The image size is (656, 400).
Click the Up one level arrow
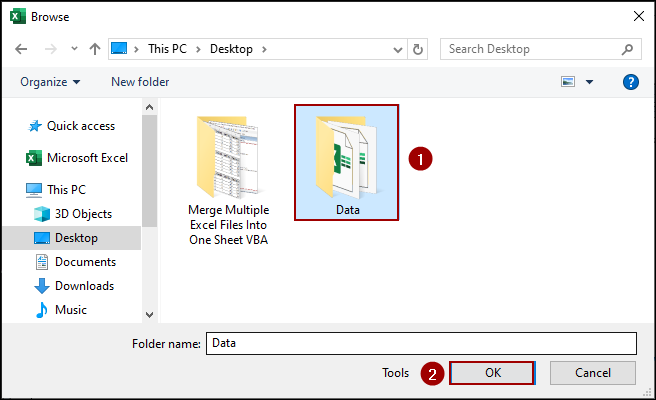click(x=95, y=49)
